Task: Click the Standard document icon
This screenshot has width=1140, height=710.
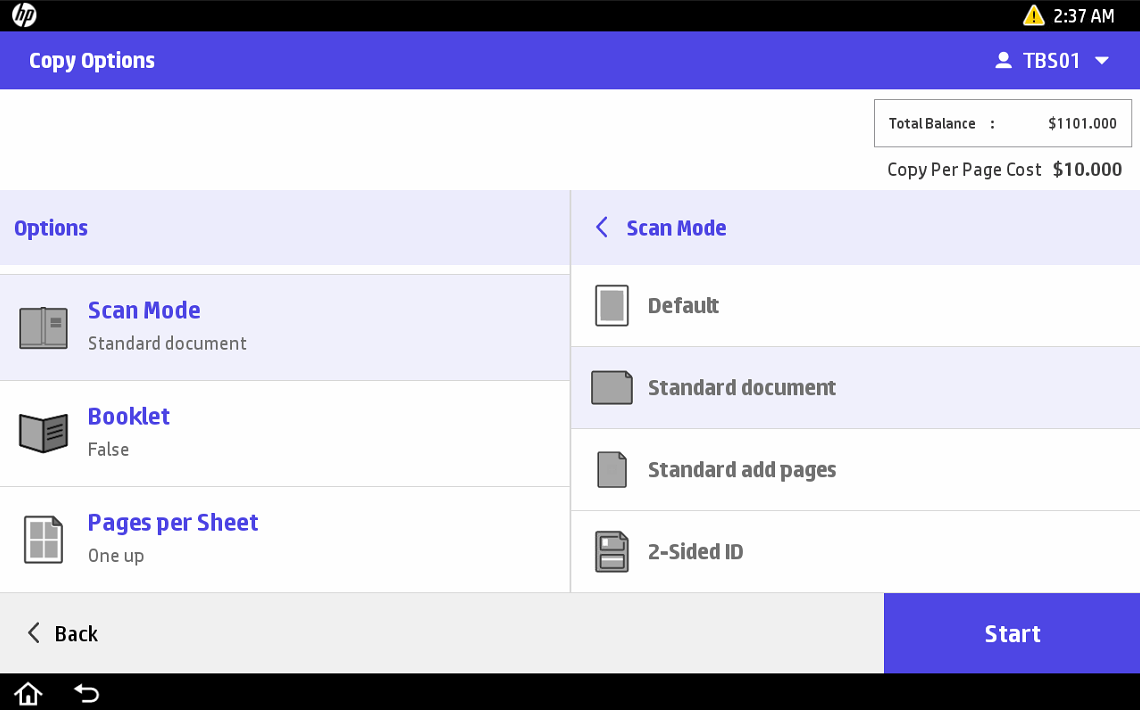Action: click(x=612, y=388)
